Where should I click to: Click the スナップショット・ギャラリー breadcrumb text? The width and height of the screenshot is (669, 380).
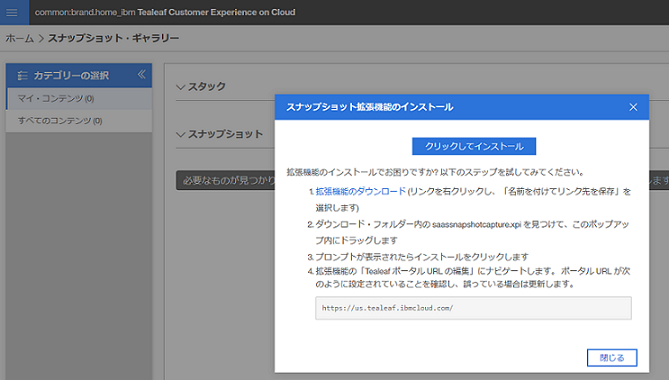(x=113, y=38)
